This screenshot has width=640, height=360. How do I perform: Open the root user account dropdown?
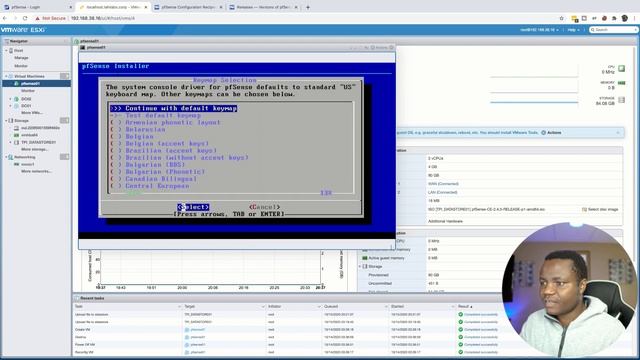pyautogui.click(x=539, y=30)
